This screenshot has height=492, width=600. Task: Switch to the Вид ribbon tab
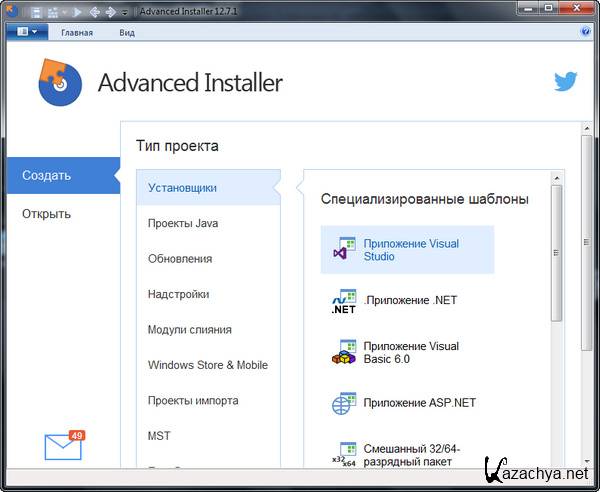click(x=127, y=32)
